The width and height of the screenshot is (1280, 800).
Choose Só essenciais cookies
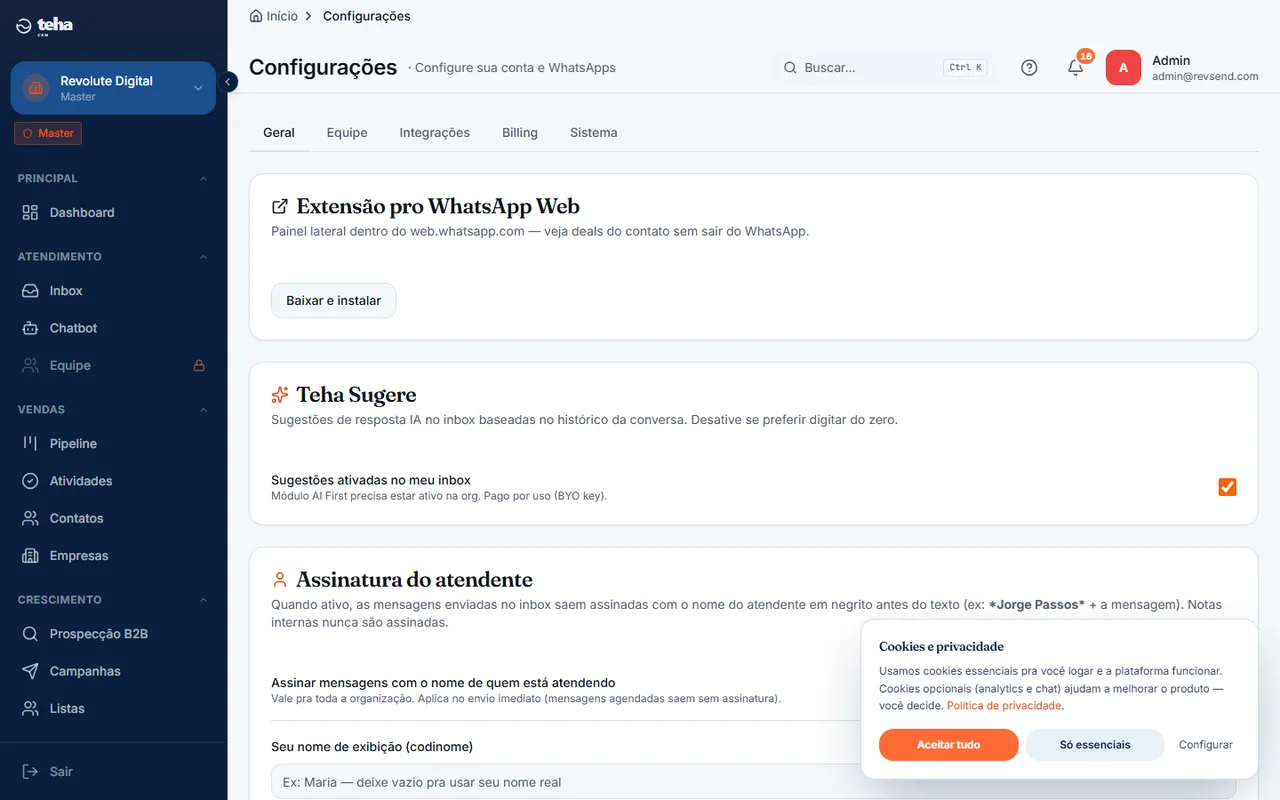(x=1095, y=745)
